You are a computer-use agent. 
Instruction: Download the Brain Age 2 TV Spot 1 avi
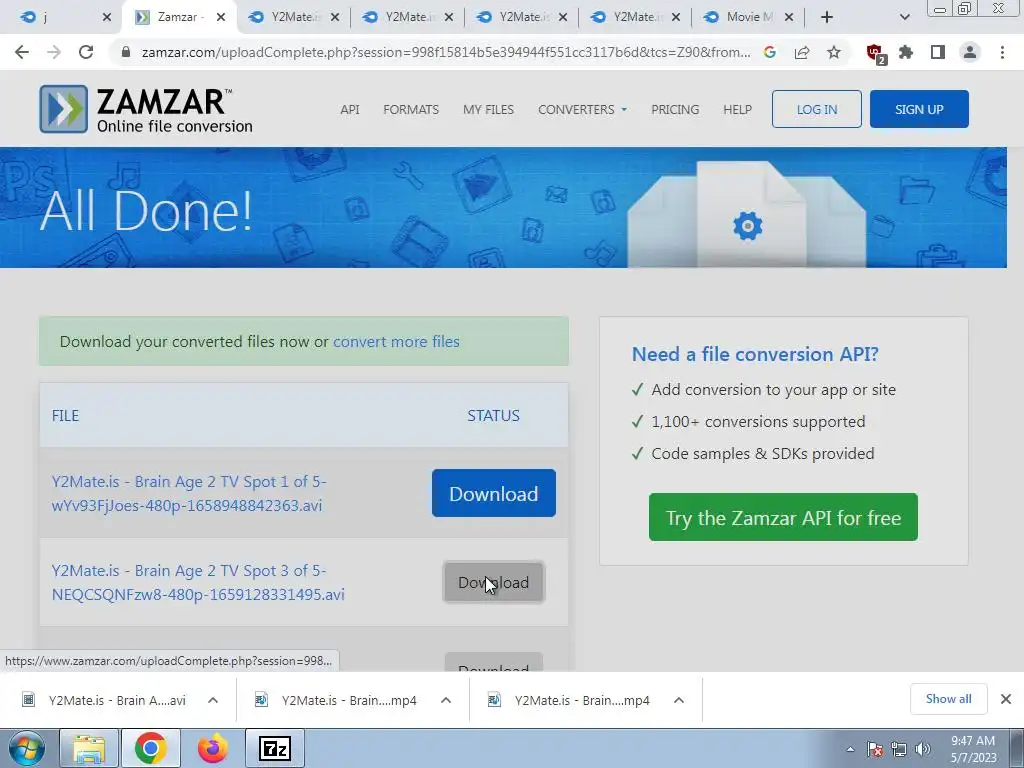click(494, 493)
